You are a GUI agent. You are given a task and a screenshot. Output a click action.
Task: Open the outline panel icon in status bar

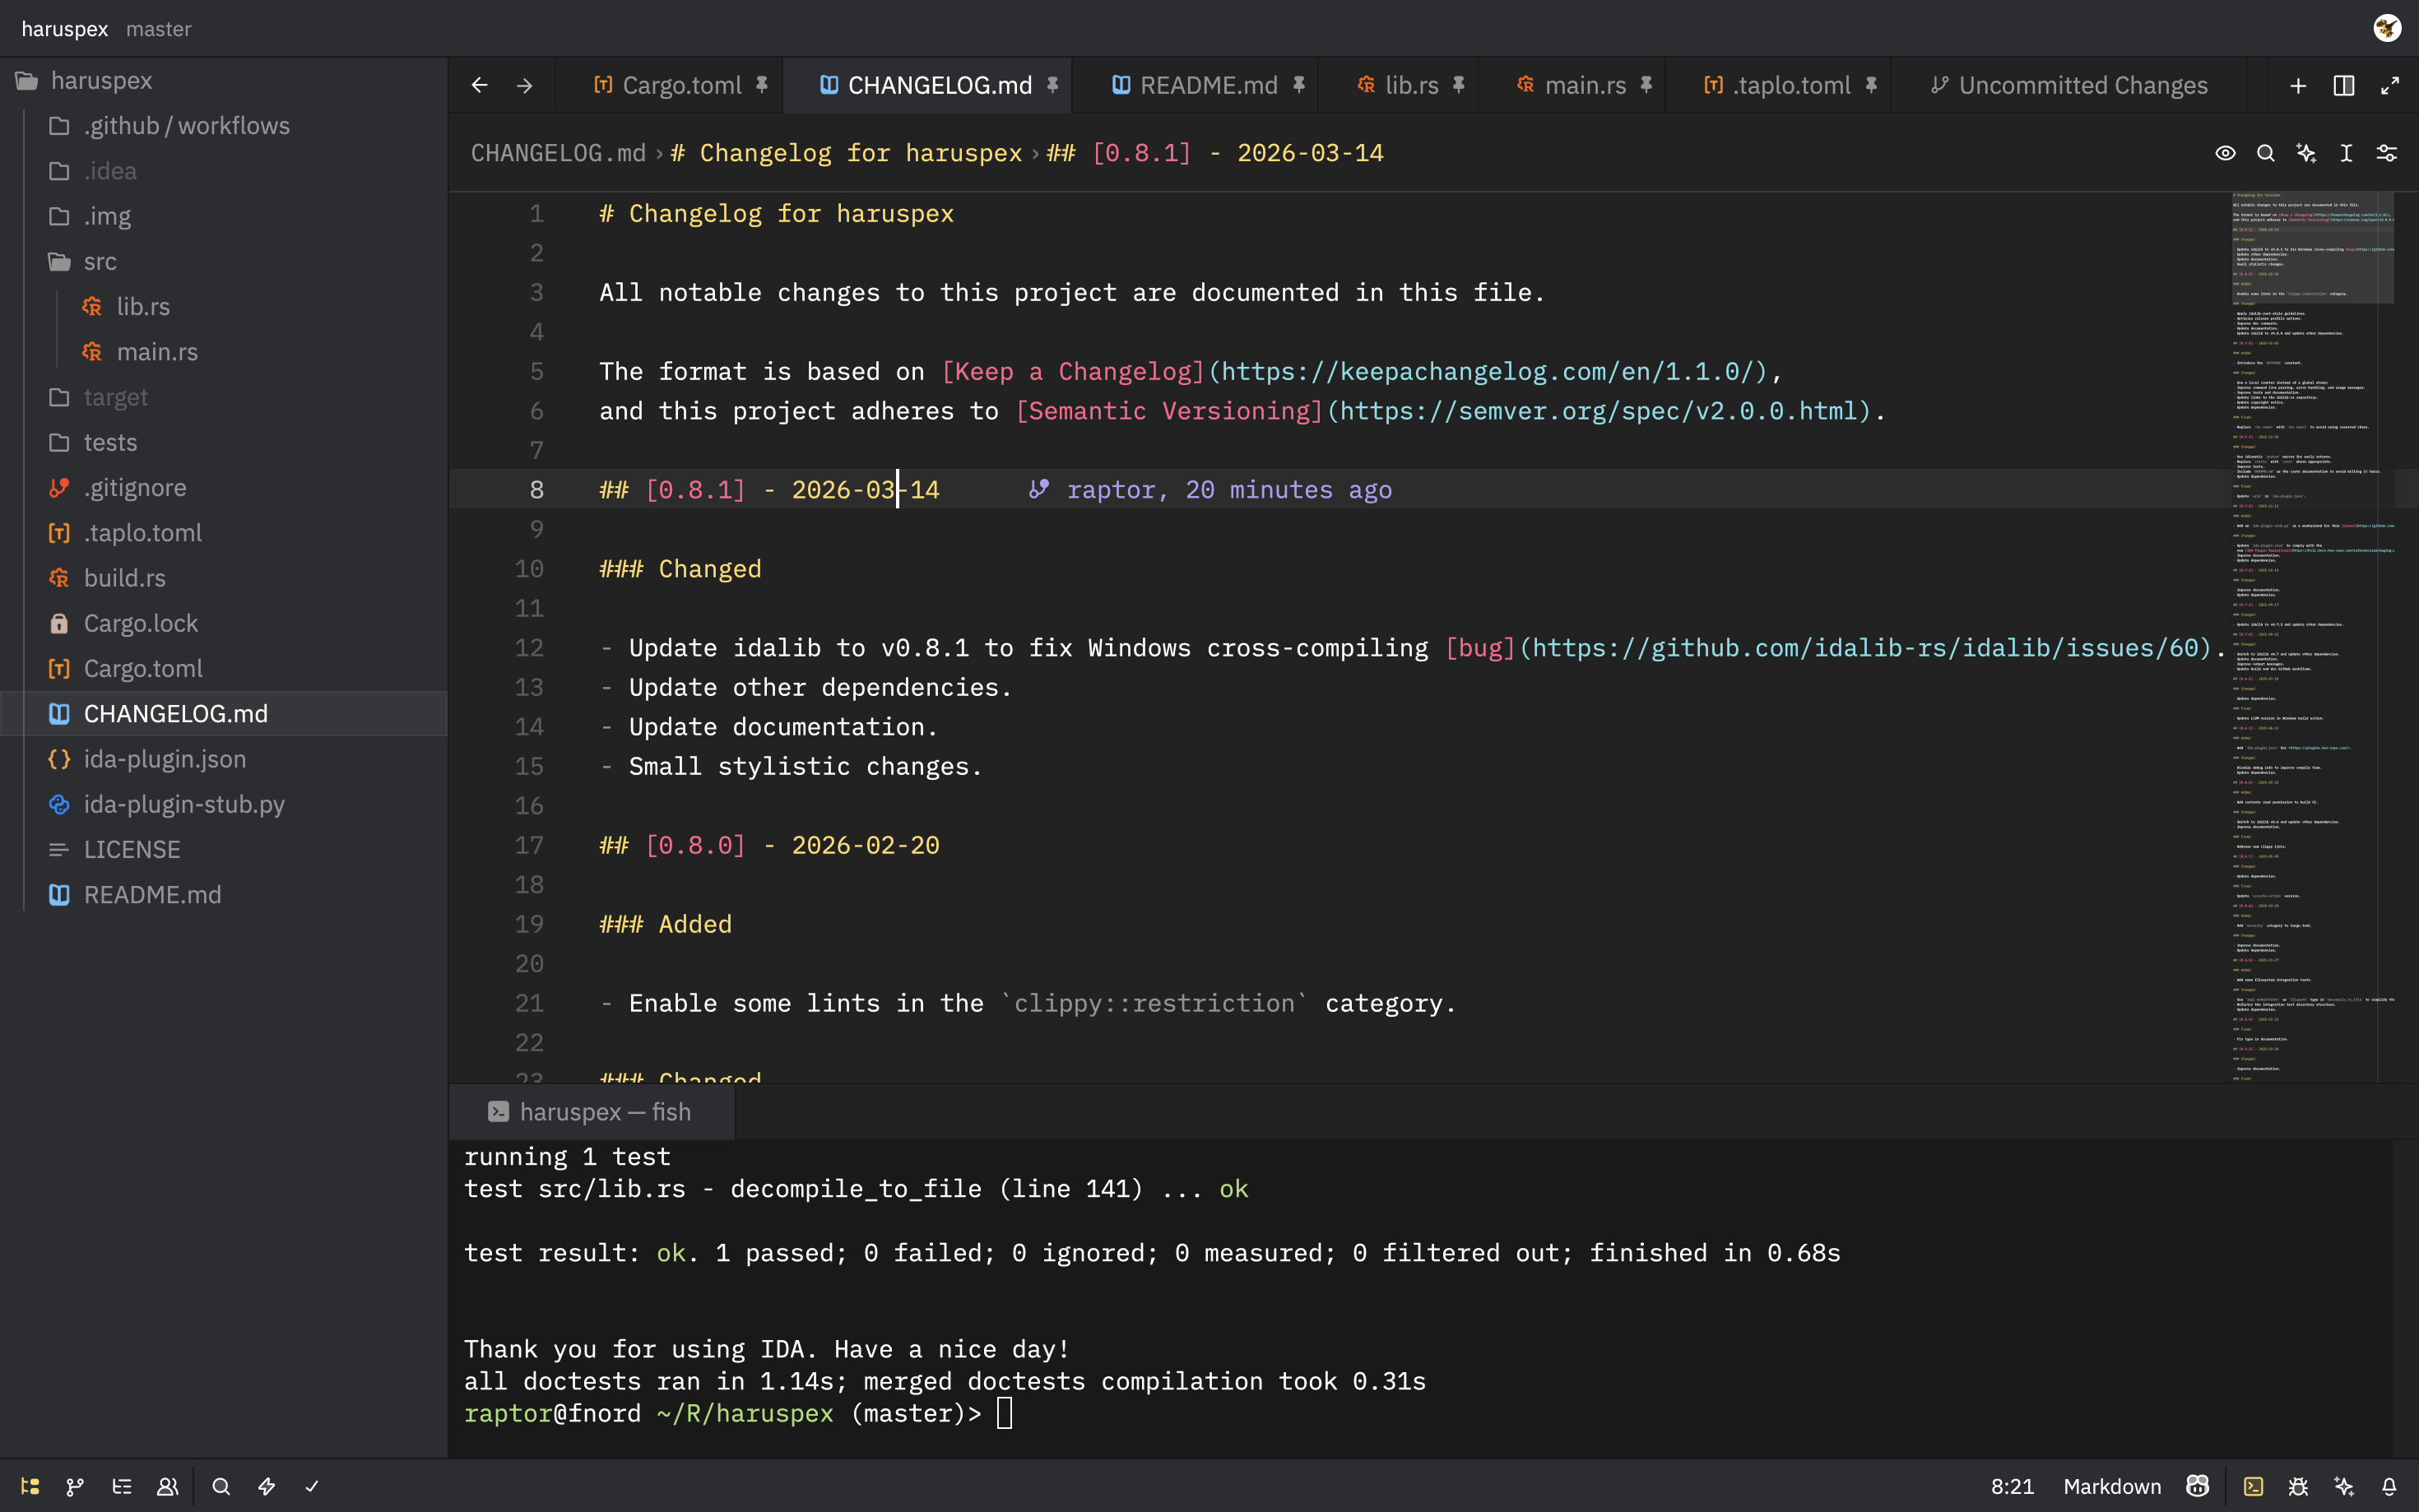pyautogui.click(x=122, y=1487)
